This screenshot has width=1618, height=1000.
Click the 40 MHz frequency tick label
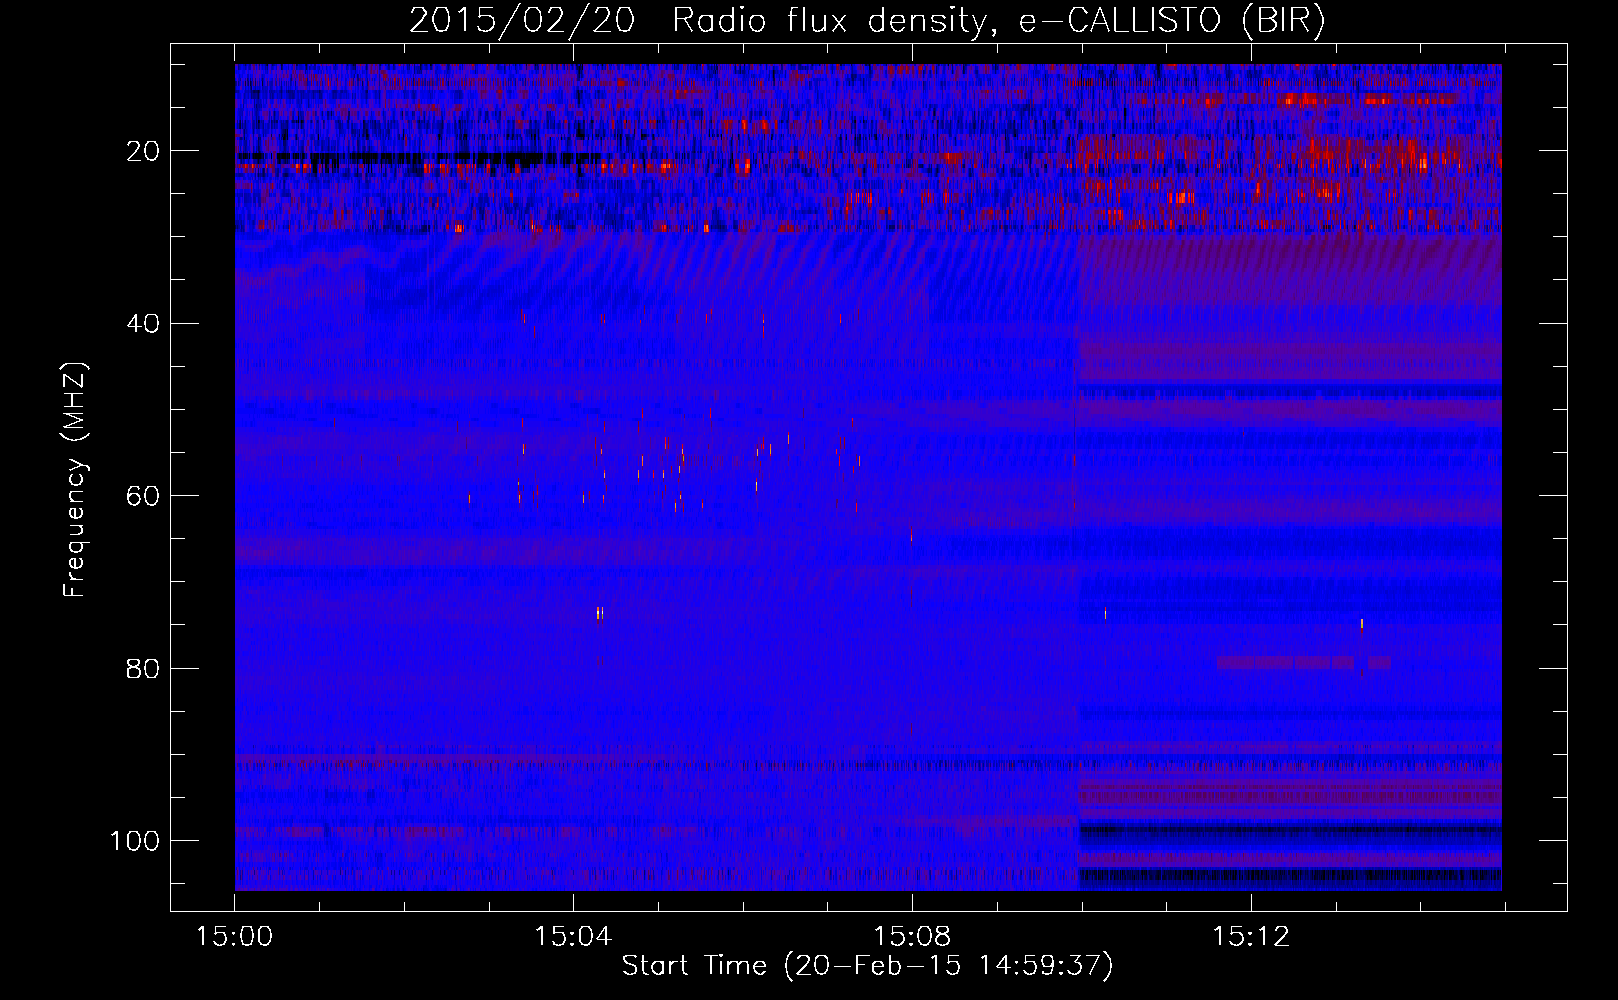pos(143,324)
